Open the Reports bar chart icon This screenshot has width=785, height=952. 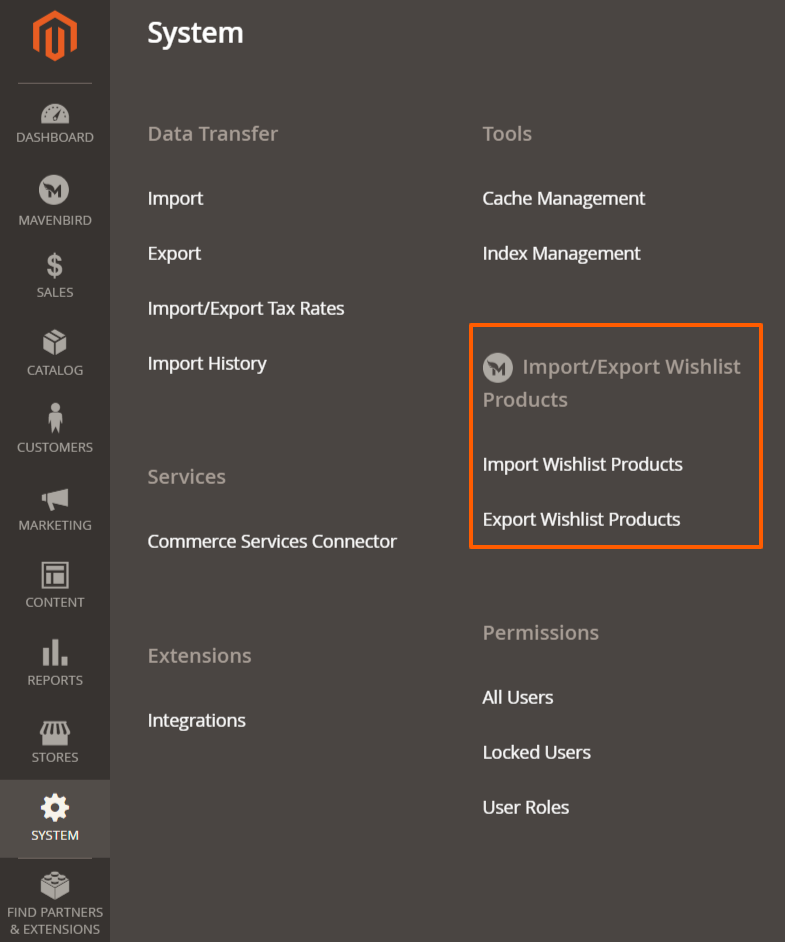point(55,652)
